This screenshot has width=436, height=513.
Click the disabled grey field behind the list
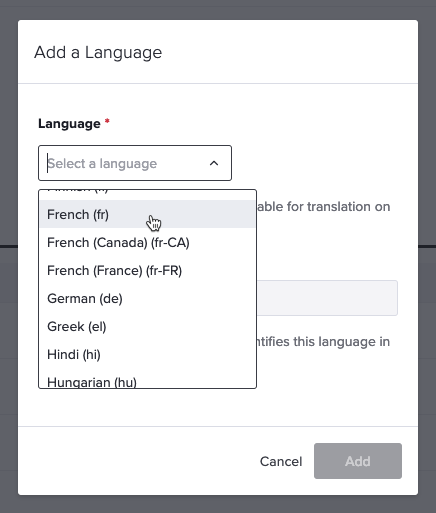tap(327, 298)
